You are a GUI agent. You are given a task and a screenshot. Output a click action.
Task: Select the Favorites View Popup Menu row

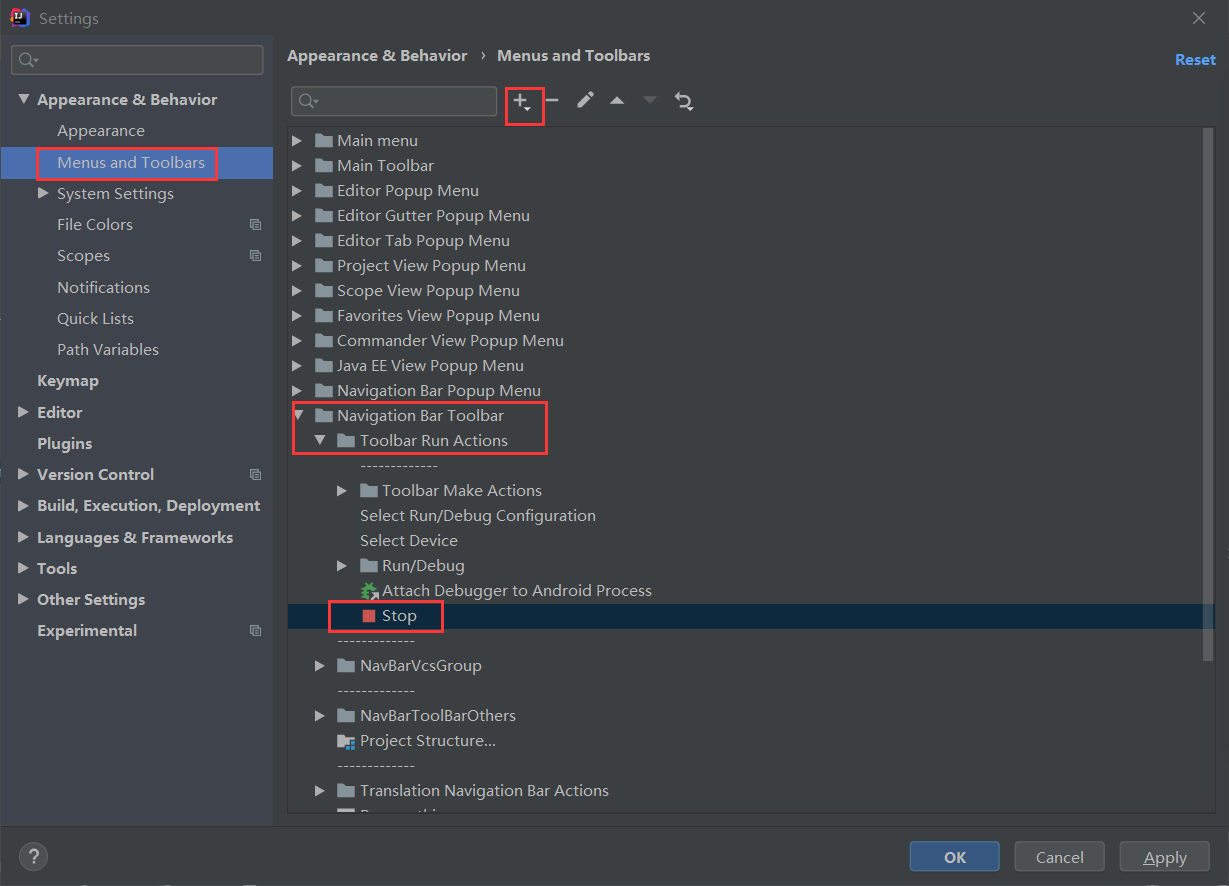tap(438, 316)
